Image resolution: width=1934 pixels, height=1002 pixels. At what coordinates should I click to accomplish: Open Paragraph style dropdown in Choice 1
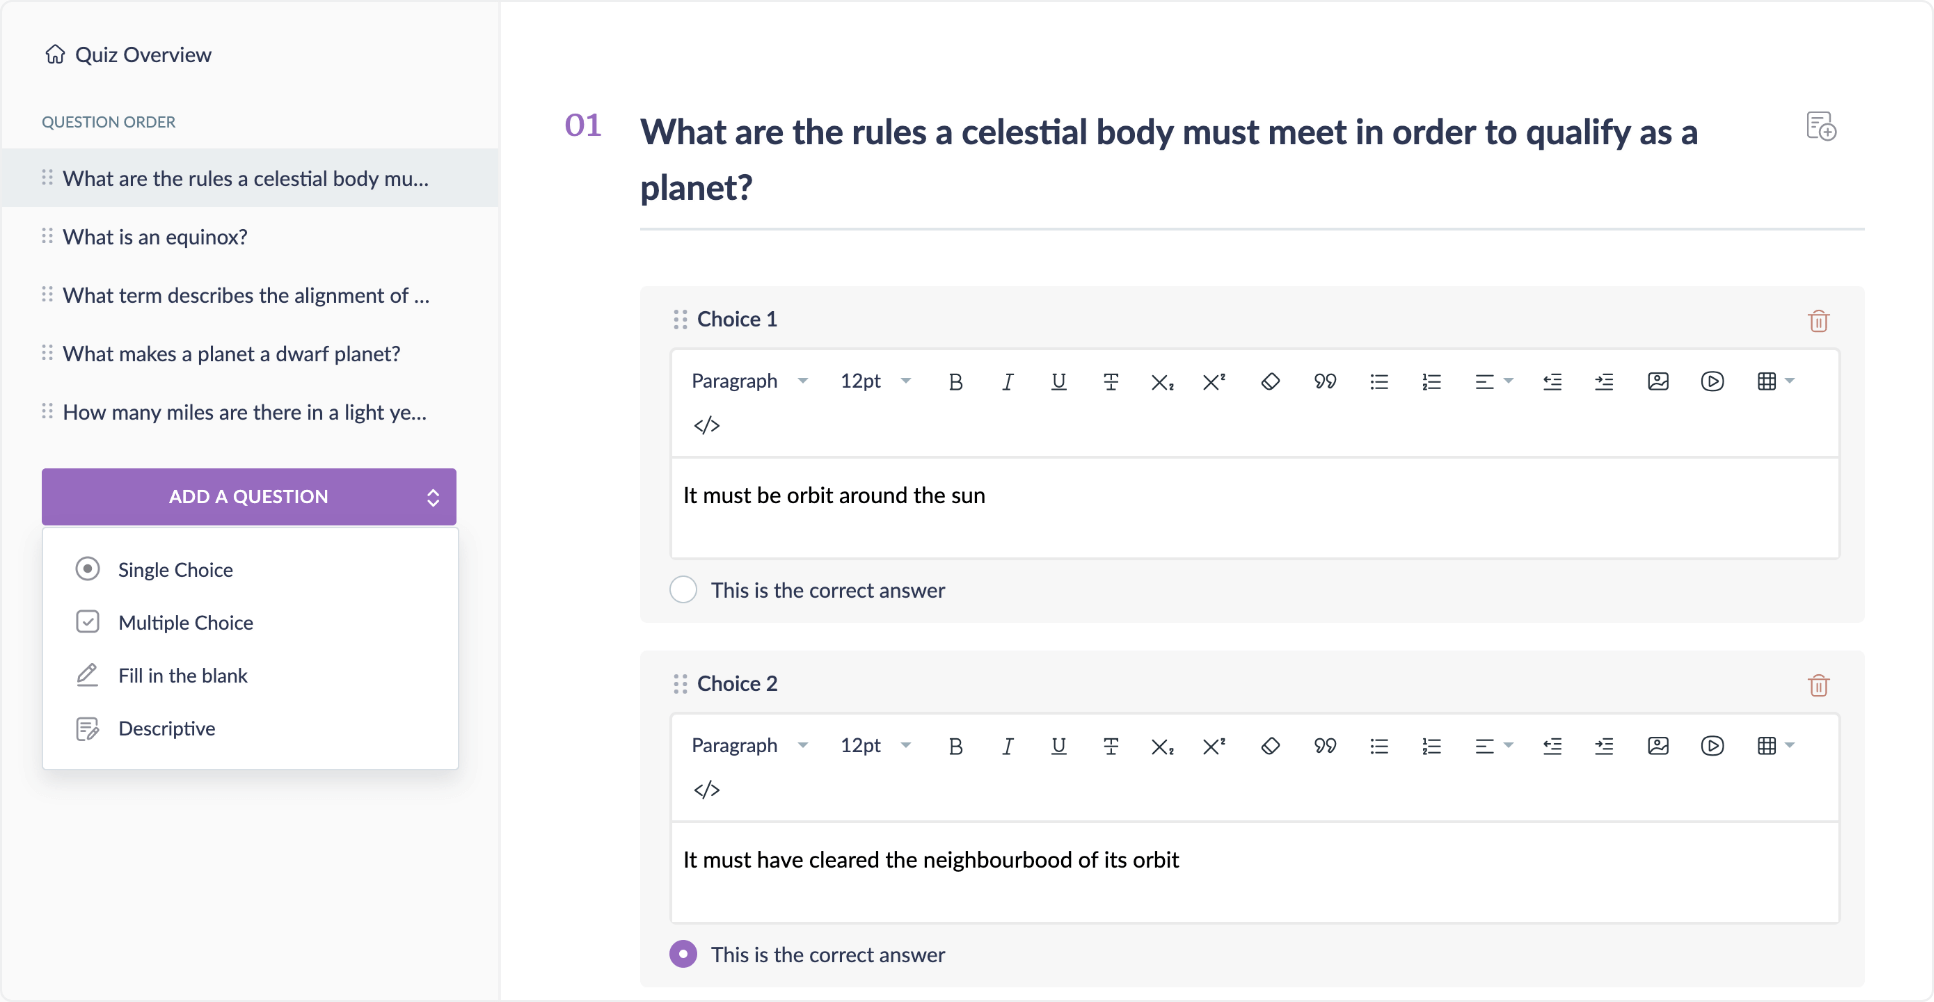point(749,382)
